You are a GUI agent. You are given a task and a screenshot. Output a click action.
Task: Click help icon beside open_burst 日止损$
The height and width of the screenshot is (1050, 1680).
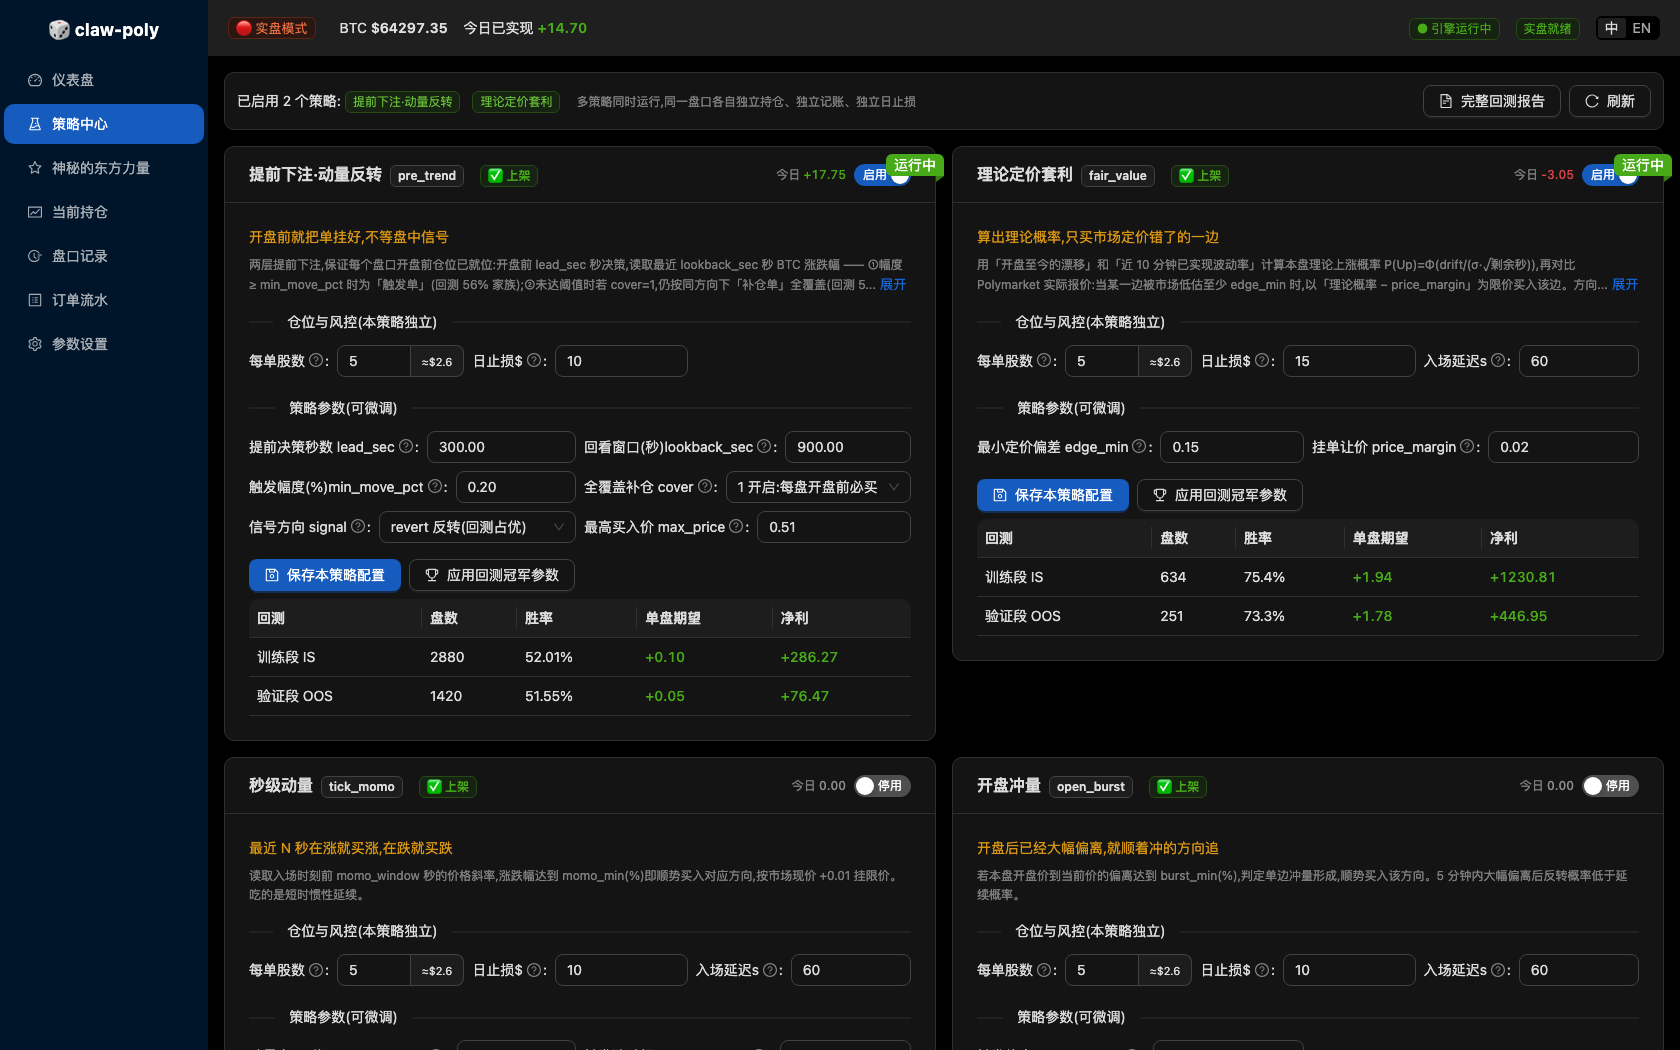1262,970
